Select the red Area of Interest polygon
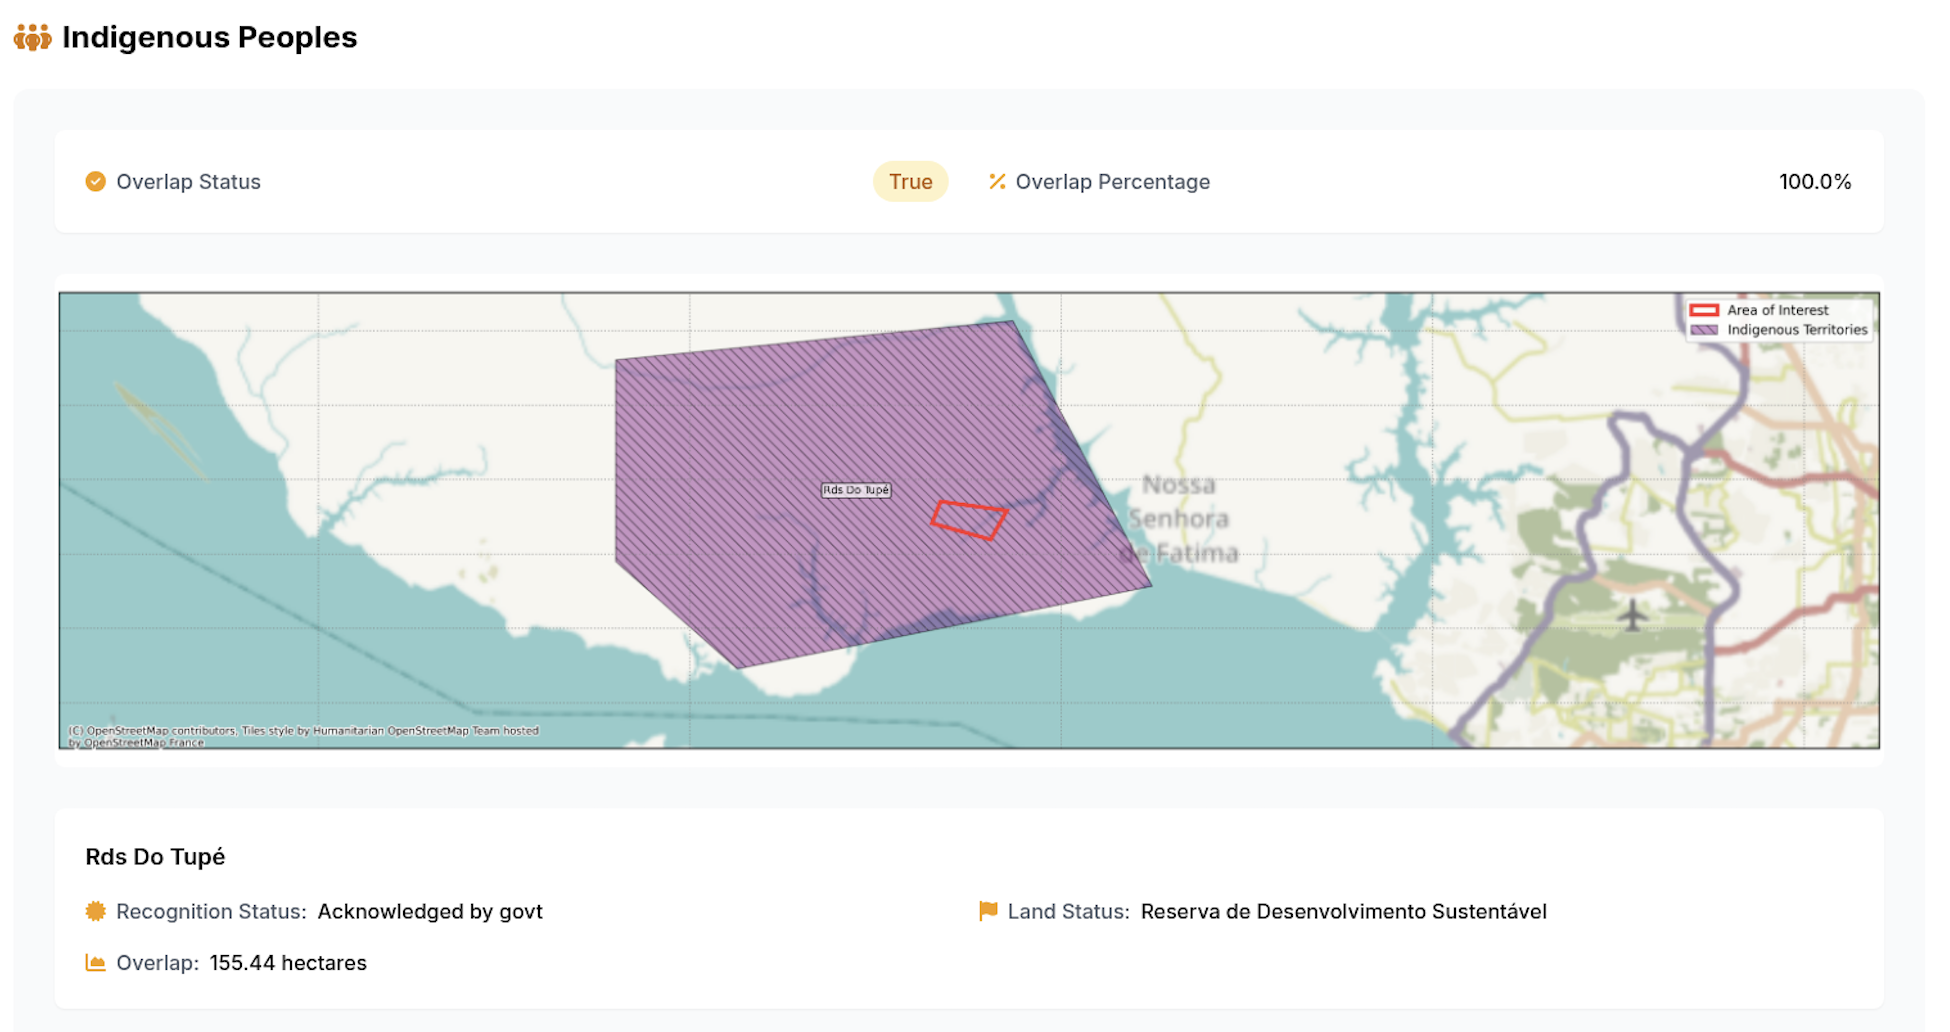Viewport: 1950px width, 1032px height. (x=968, y=520)
